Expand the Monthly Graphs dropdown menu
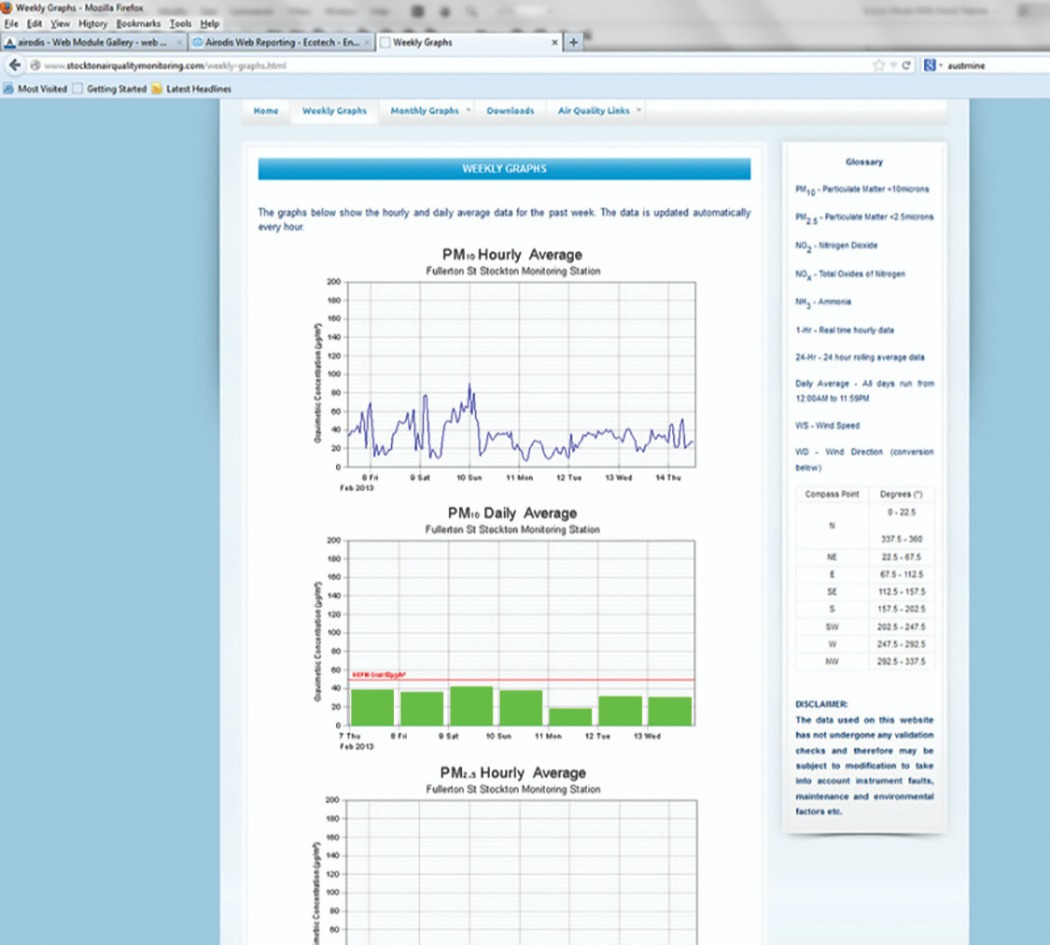 [x=468, y=110]
